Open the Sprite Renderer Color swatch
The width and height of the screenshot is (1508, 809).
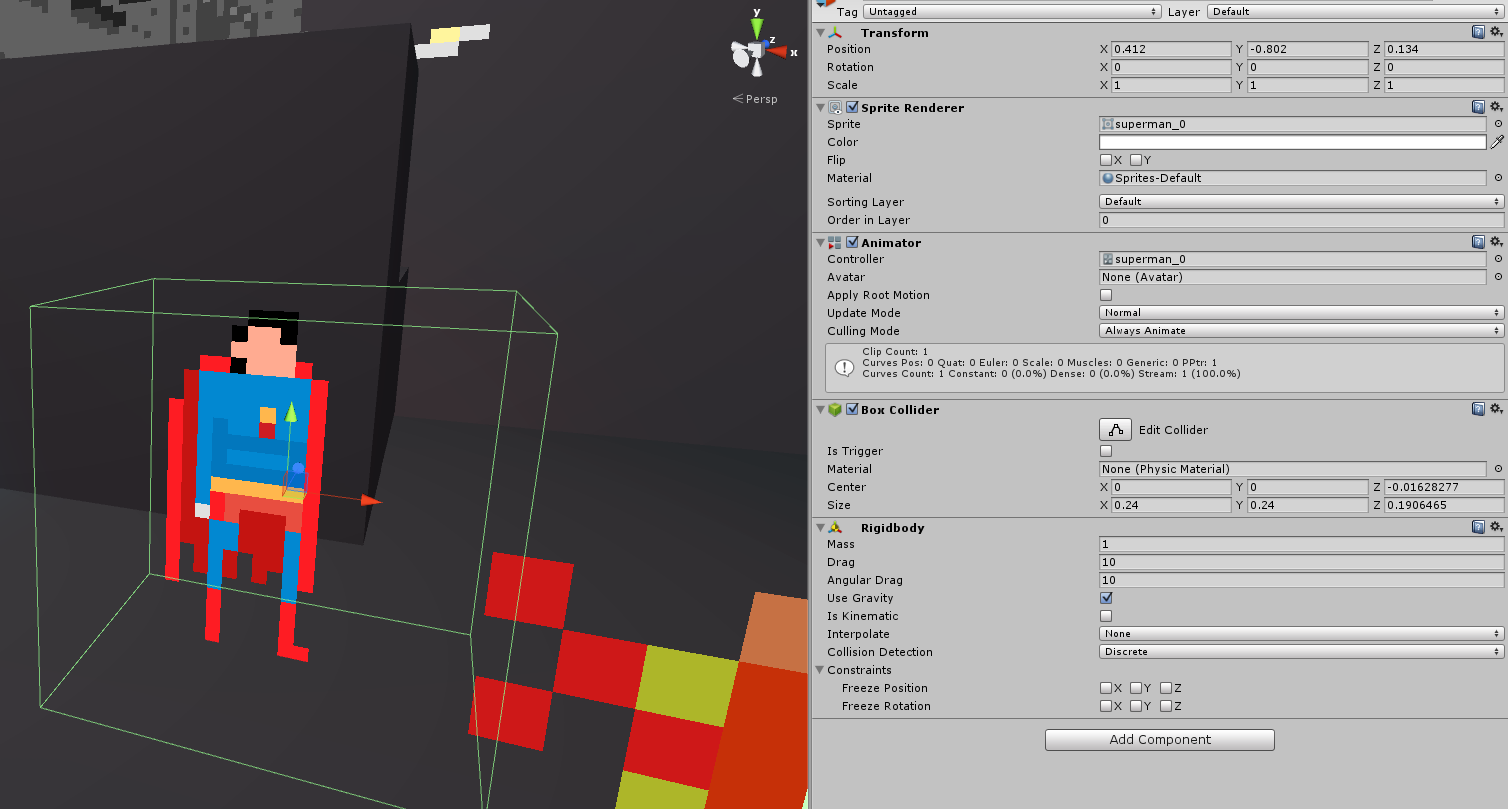(x=1292, y=142)
